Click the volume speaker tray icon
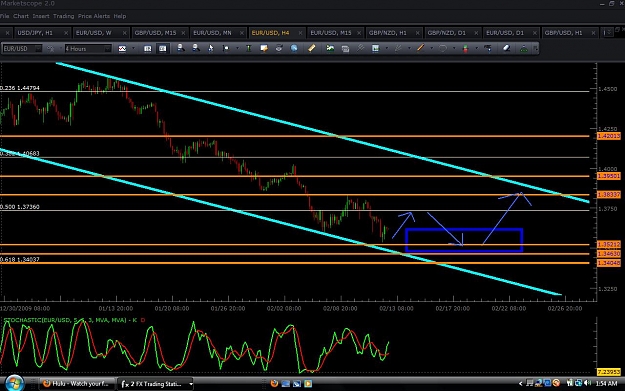This screenshot has width=625, height=391. pos(587,383)
